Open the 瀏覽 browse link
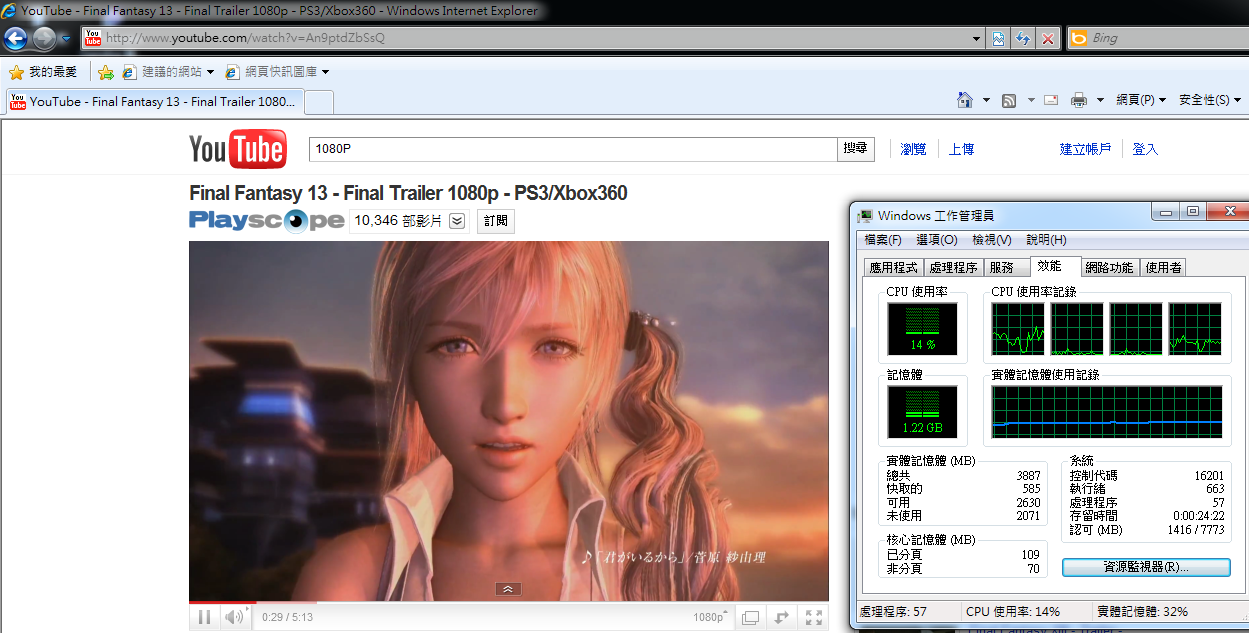Screen dimensions: 1249x633 point(913,149)
